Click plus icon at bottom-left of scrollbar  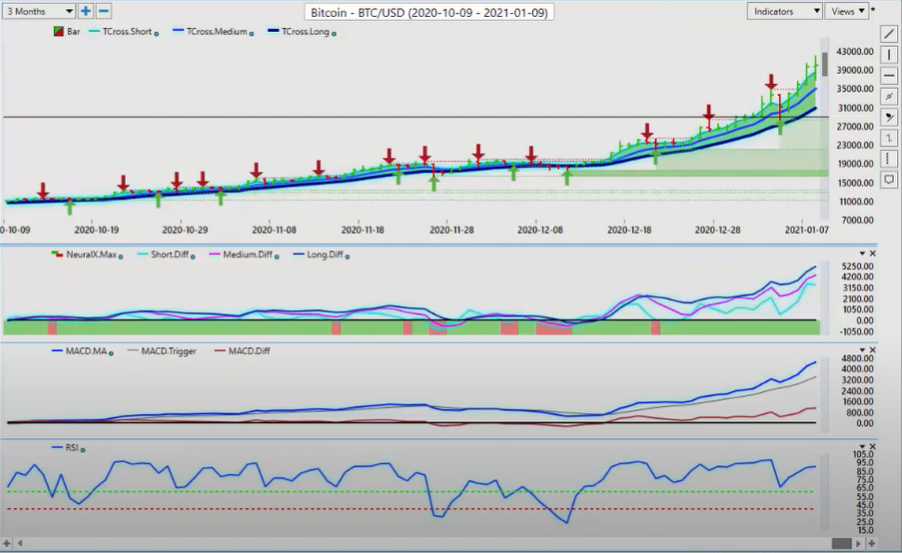pos(7,543)
